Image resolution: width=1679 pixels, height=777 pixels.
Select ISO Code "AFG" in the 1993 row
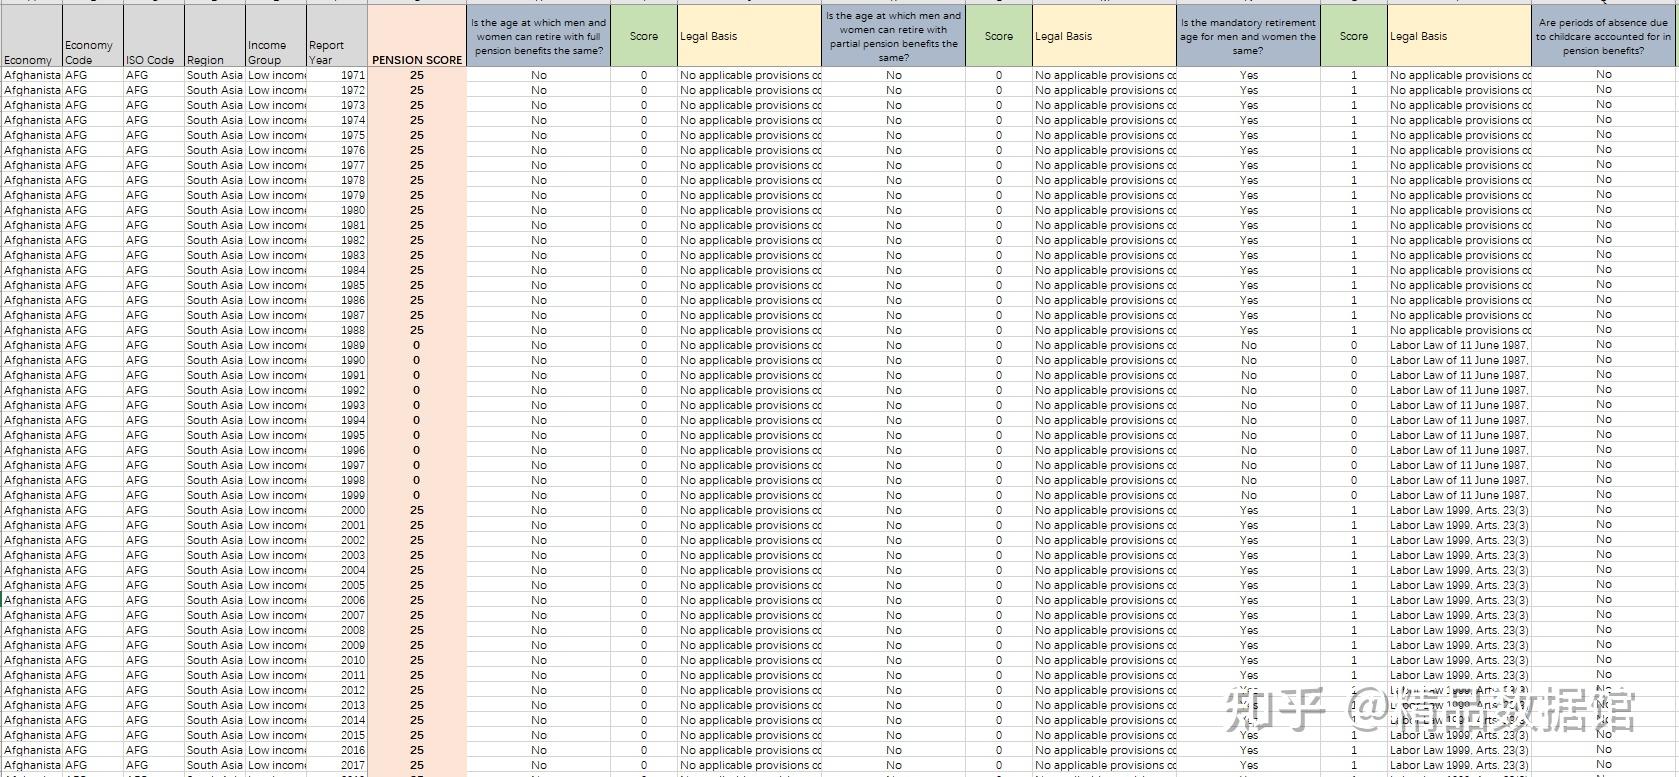(154, 405)
